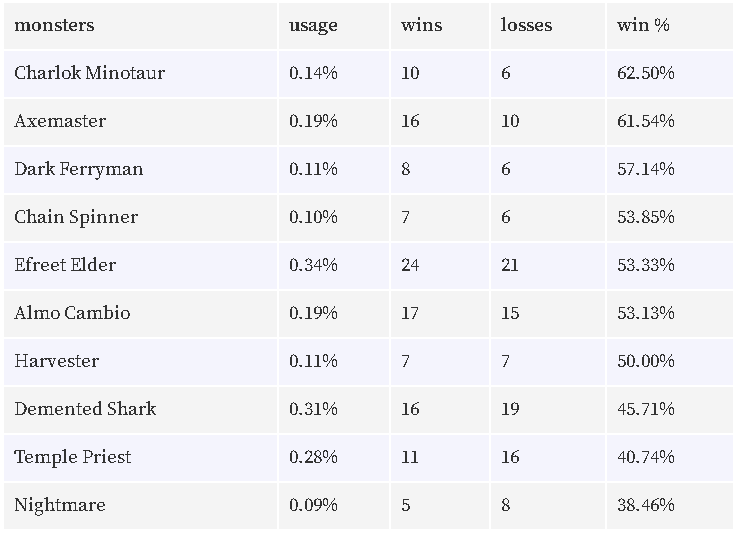Click the Axemaster monster name
Screen dimensions: 736x533
[60, 121]
